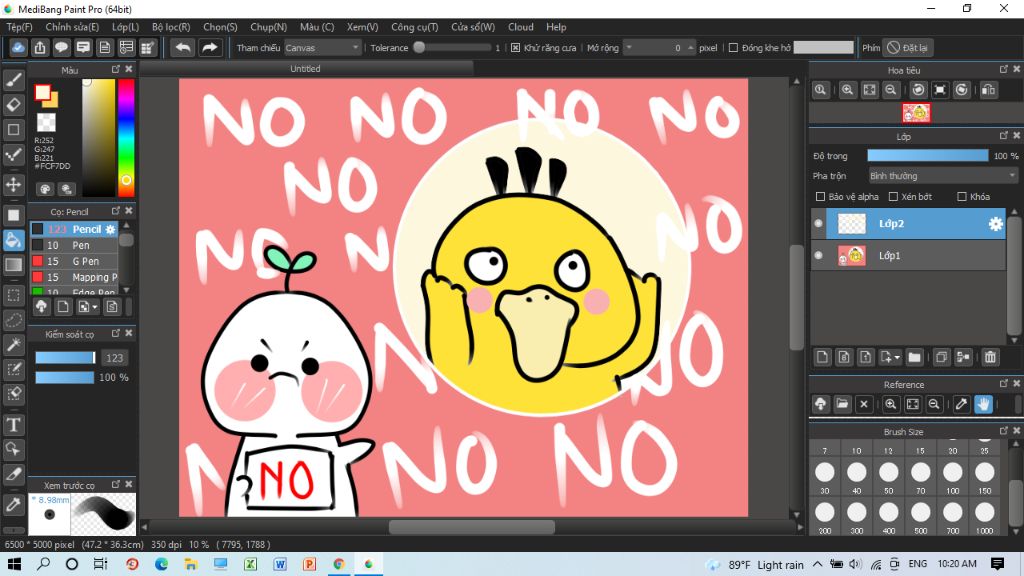Click brush size value field 123

(114, 358)
